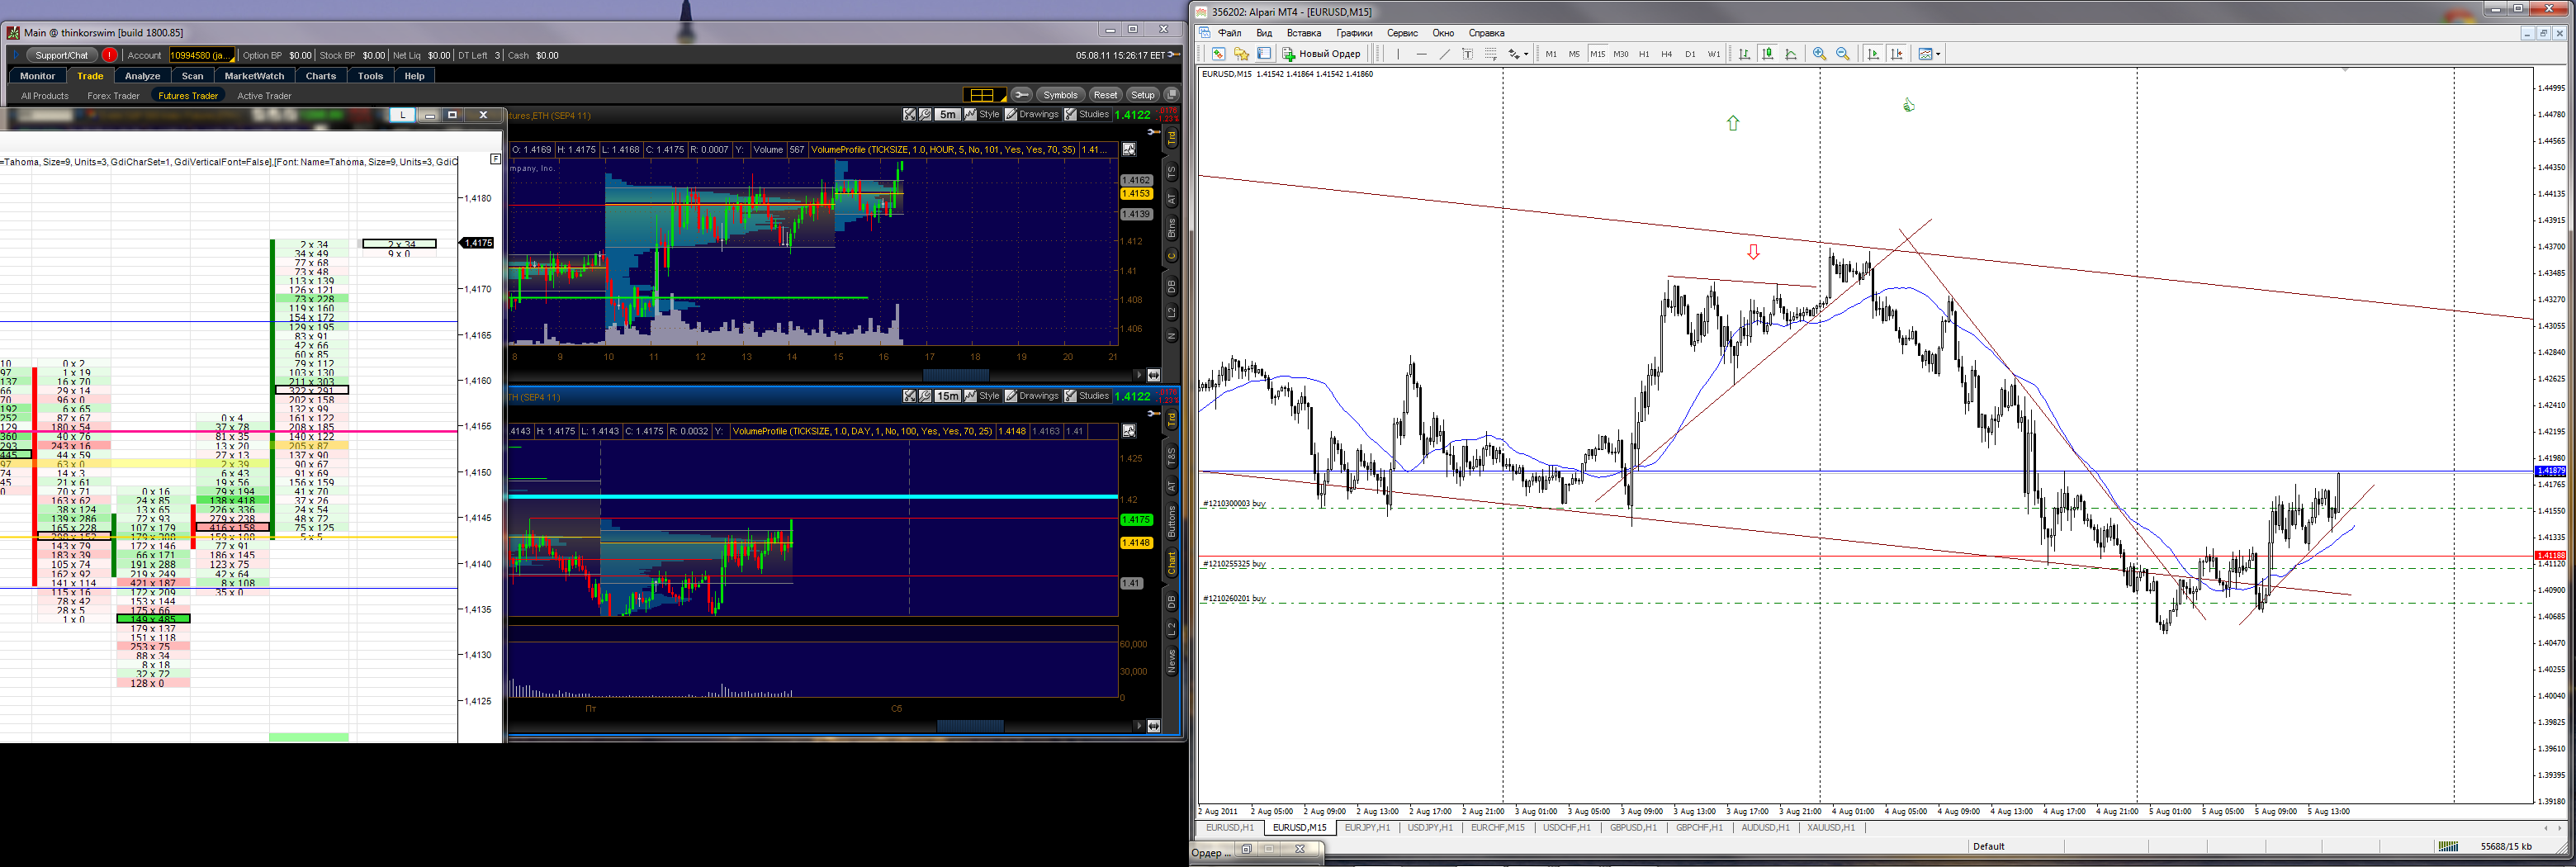Click the red alert exclamation icon
Image resolution: width=2576 pixels, height=867 pixels.
(109, 55)
